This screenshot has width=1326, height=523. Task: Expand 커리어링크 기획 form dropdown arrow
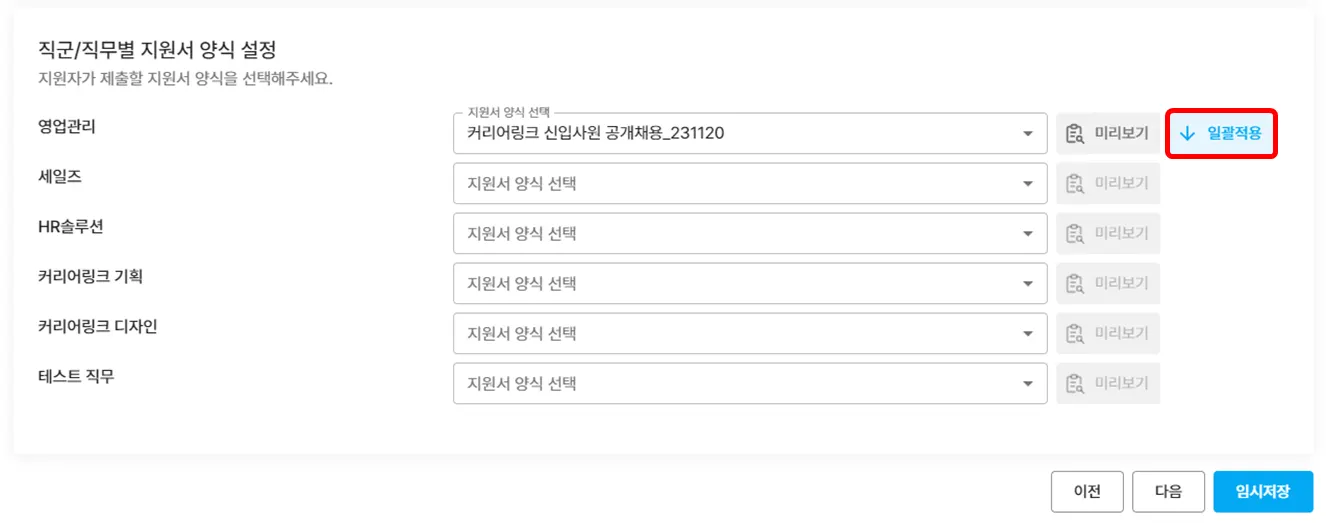1028,284
